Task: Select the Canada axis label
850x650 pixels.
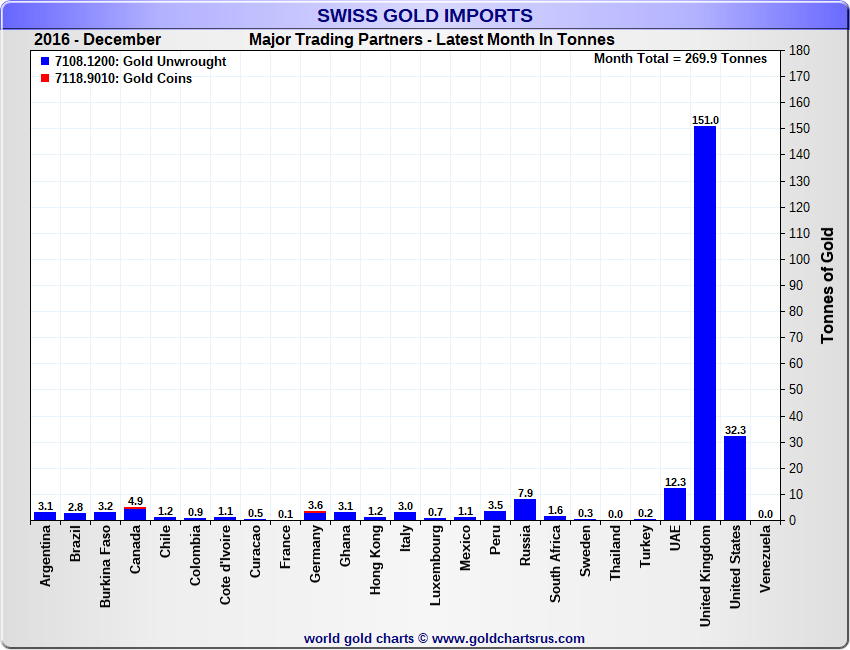Action: click(x=135, y=551)
